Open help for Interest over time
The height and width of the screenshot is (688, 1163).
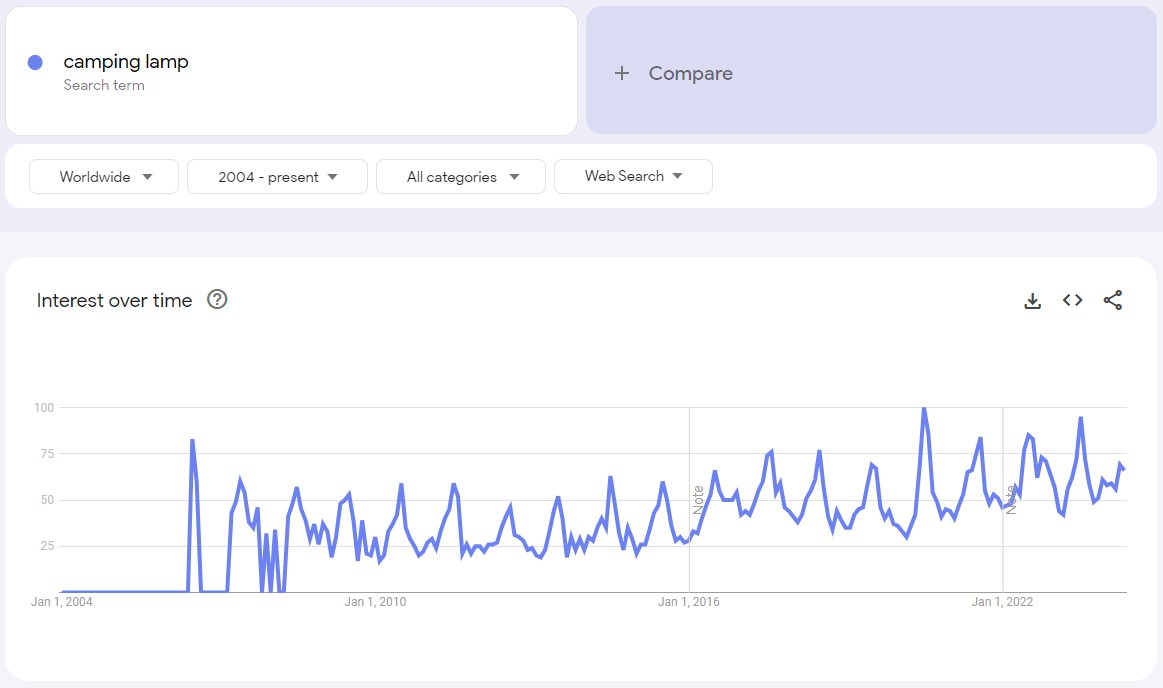[x=217, y=299]
